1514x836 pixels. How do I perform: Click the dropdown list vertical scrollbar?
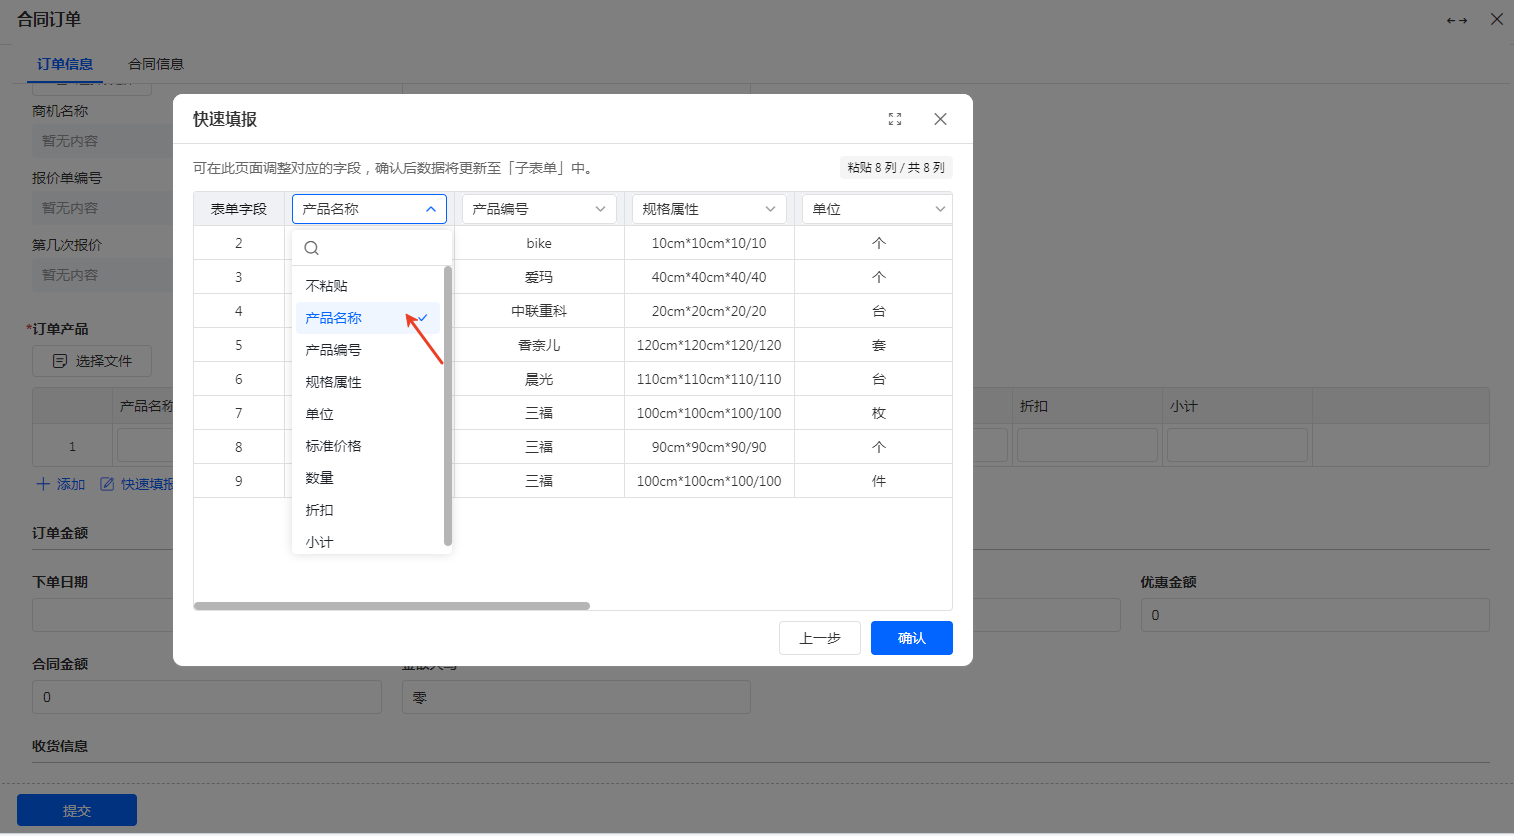tap(447, 405)
